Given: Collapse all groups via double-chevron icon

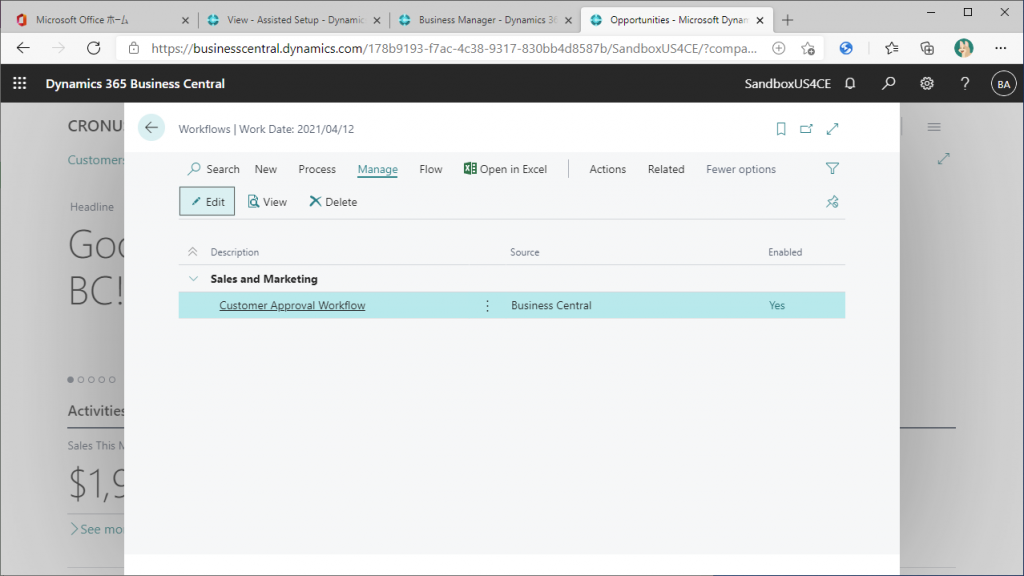Looking at the screenshot, I should (193, 252).
